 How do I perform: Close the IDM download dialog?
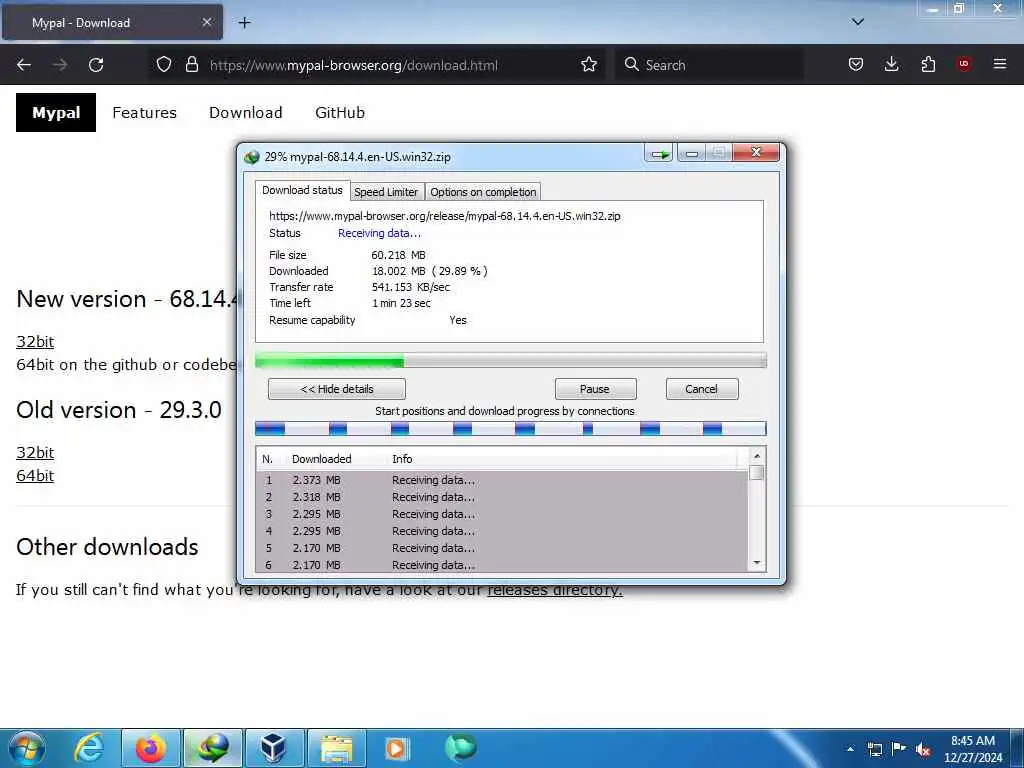(756, 153)
